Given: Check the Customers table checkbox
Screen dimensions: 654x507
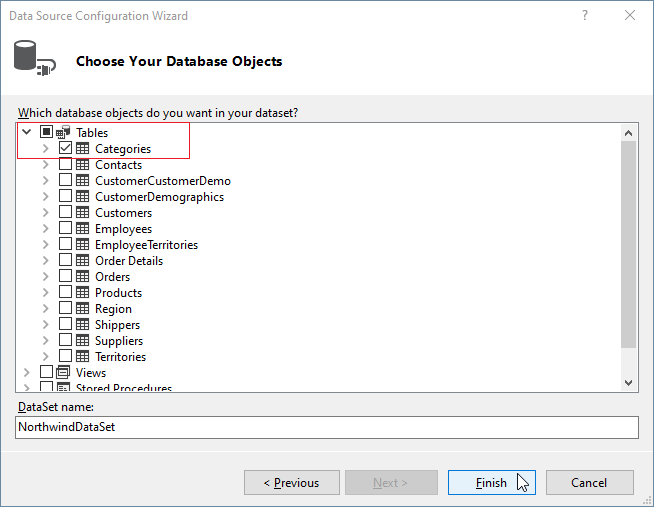Looking at the screenshot, I should [x=65, y=212].
